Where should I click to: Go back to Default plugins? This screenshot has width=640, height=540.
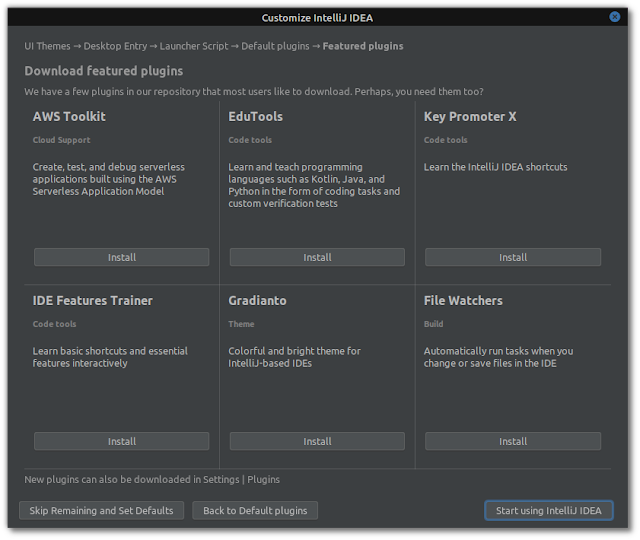coord(255,511)
